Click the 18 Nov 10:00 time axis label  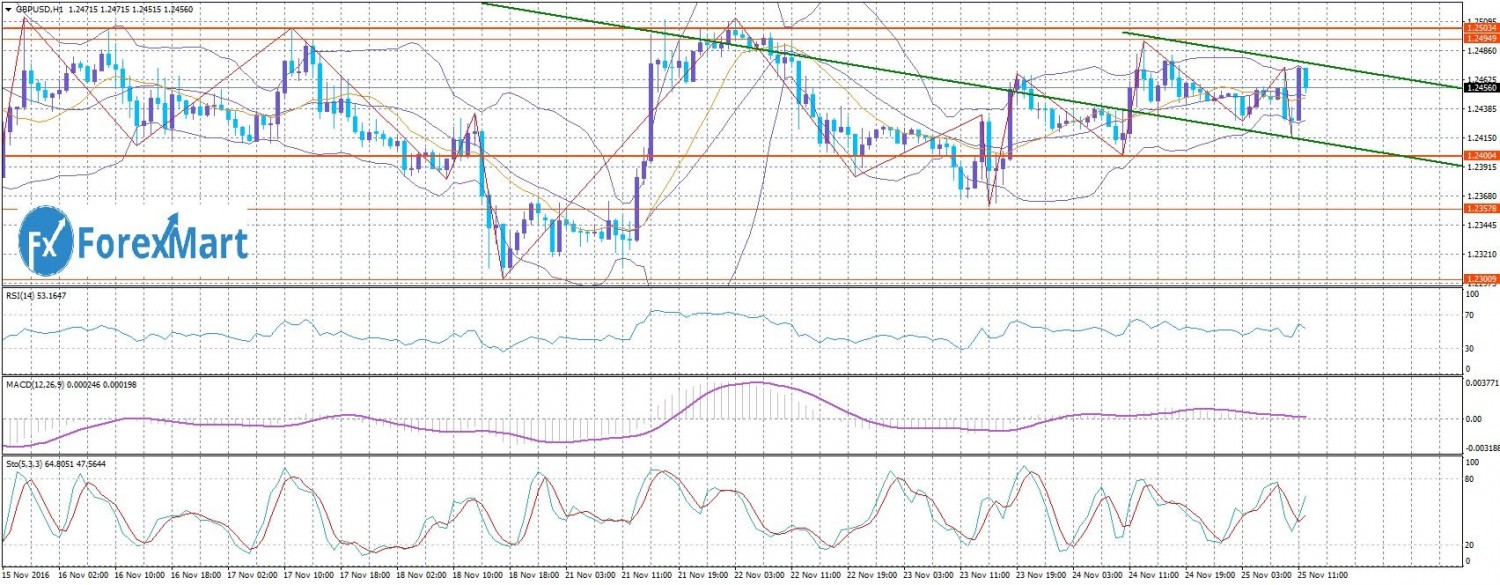[x=475, y=576]
